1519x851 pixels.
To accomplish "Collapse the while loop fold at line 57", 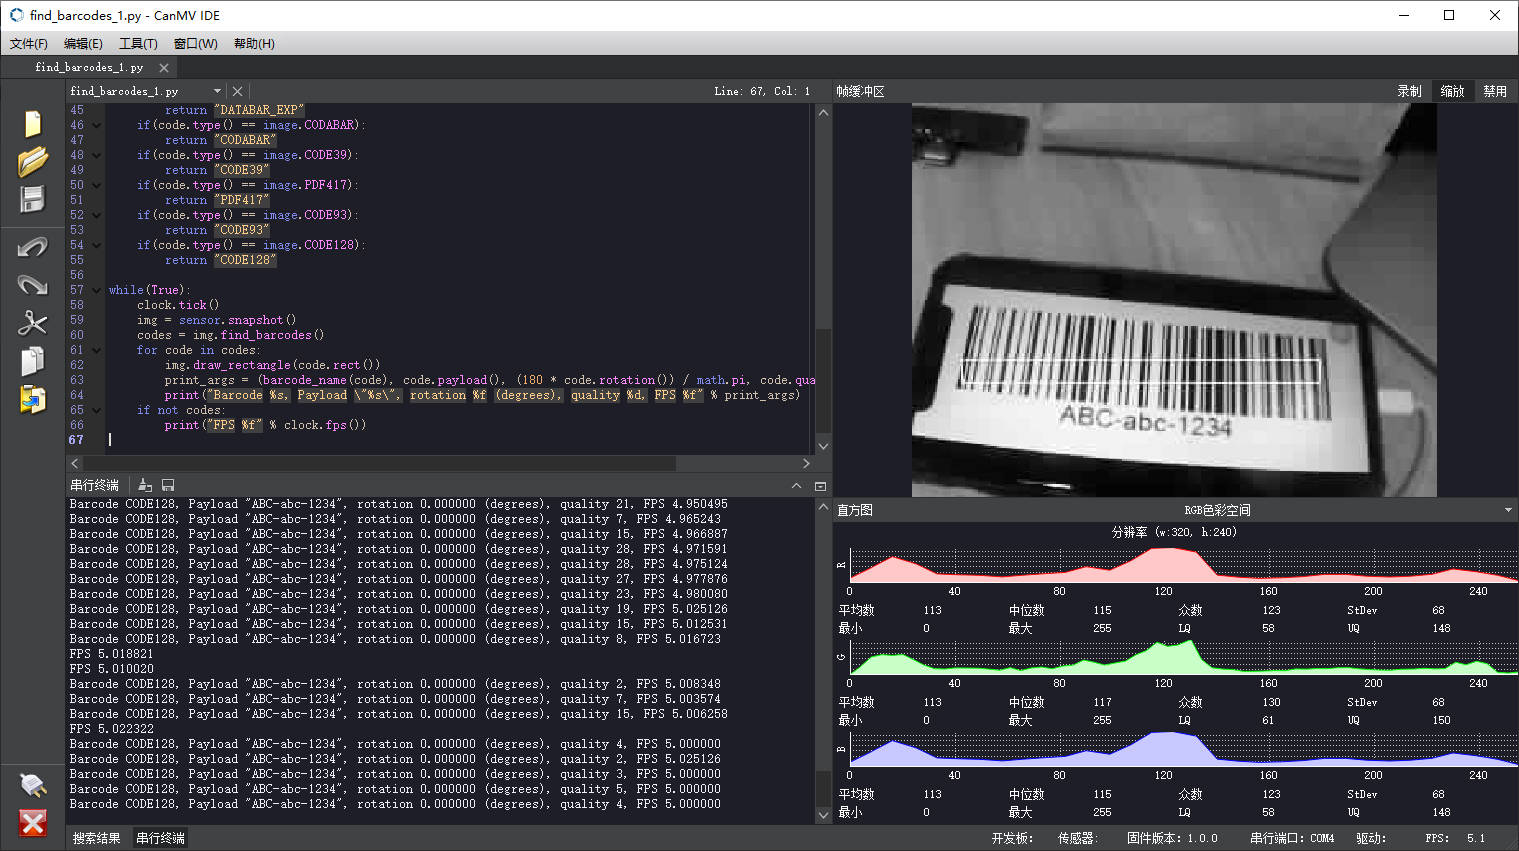I will pyautogui.click(x=97, y=290).
